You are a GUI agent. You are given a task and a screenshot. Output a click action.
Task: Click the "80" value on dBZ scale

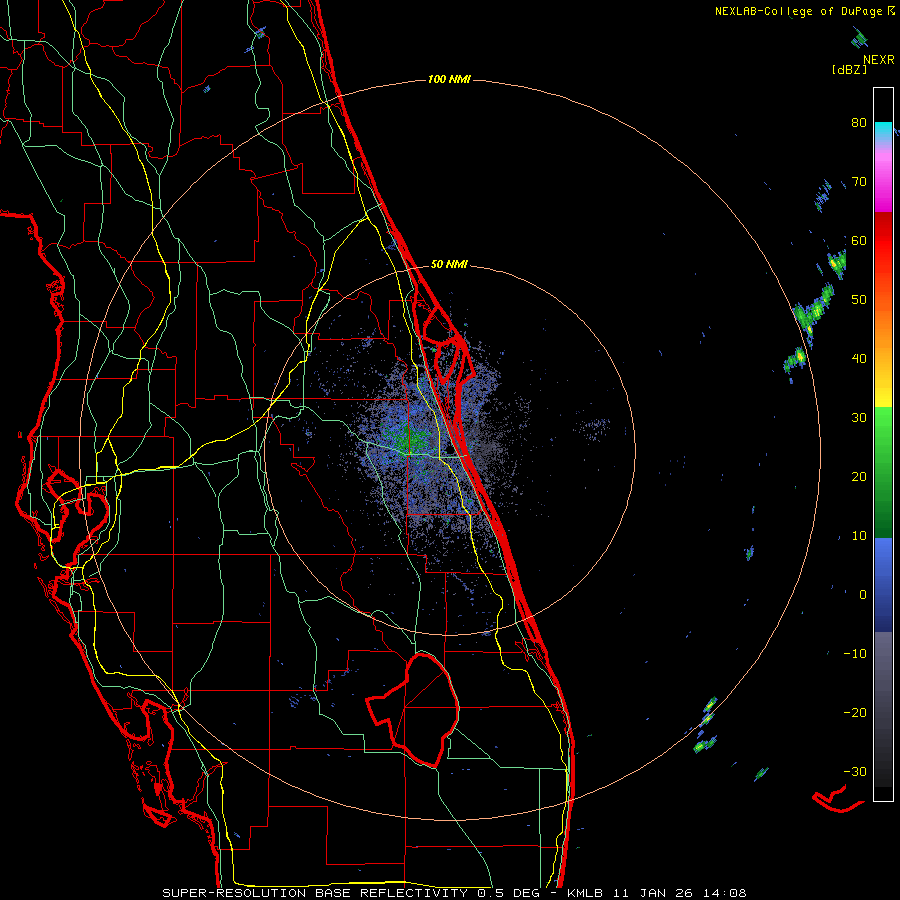point(859,122)
